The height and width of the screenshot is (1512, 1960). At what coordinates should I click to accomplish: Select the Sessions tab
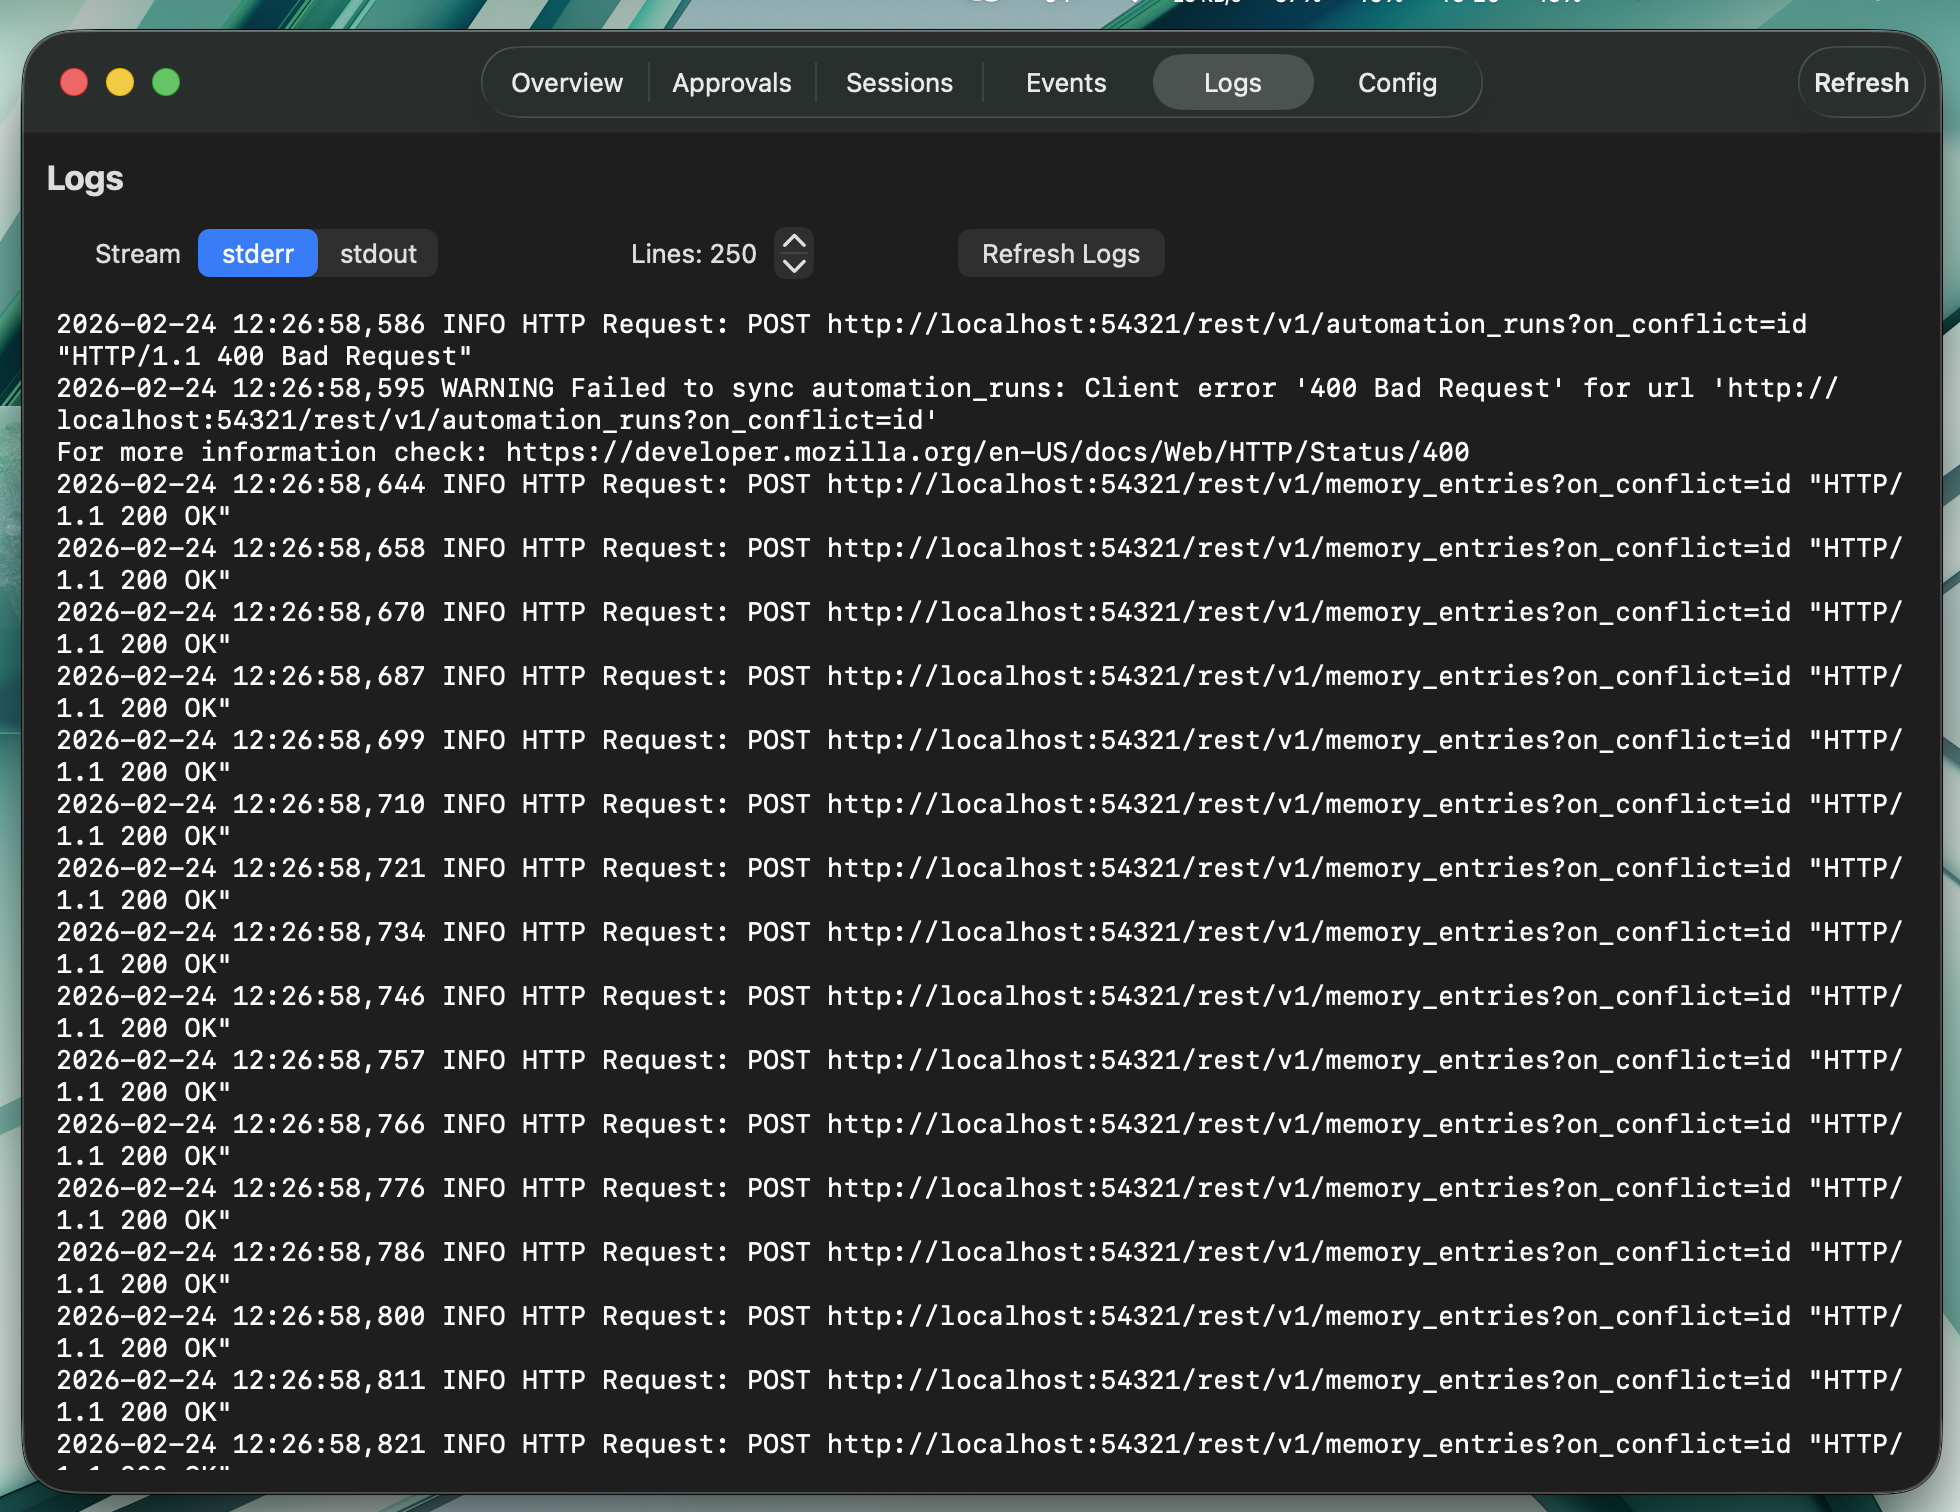click(x=899, y=82)
